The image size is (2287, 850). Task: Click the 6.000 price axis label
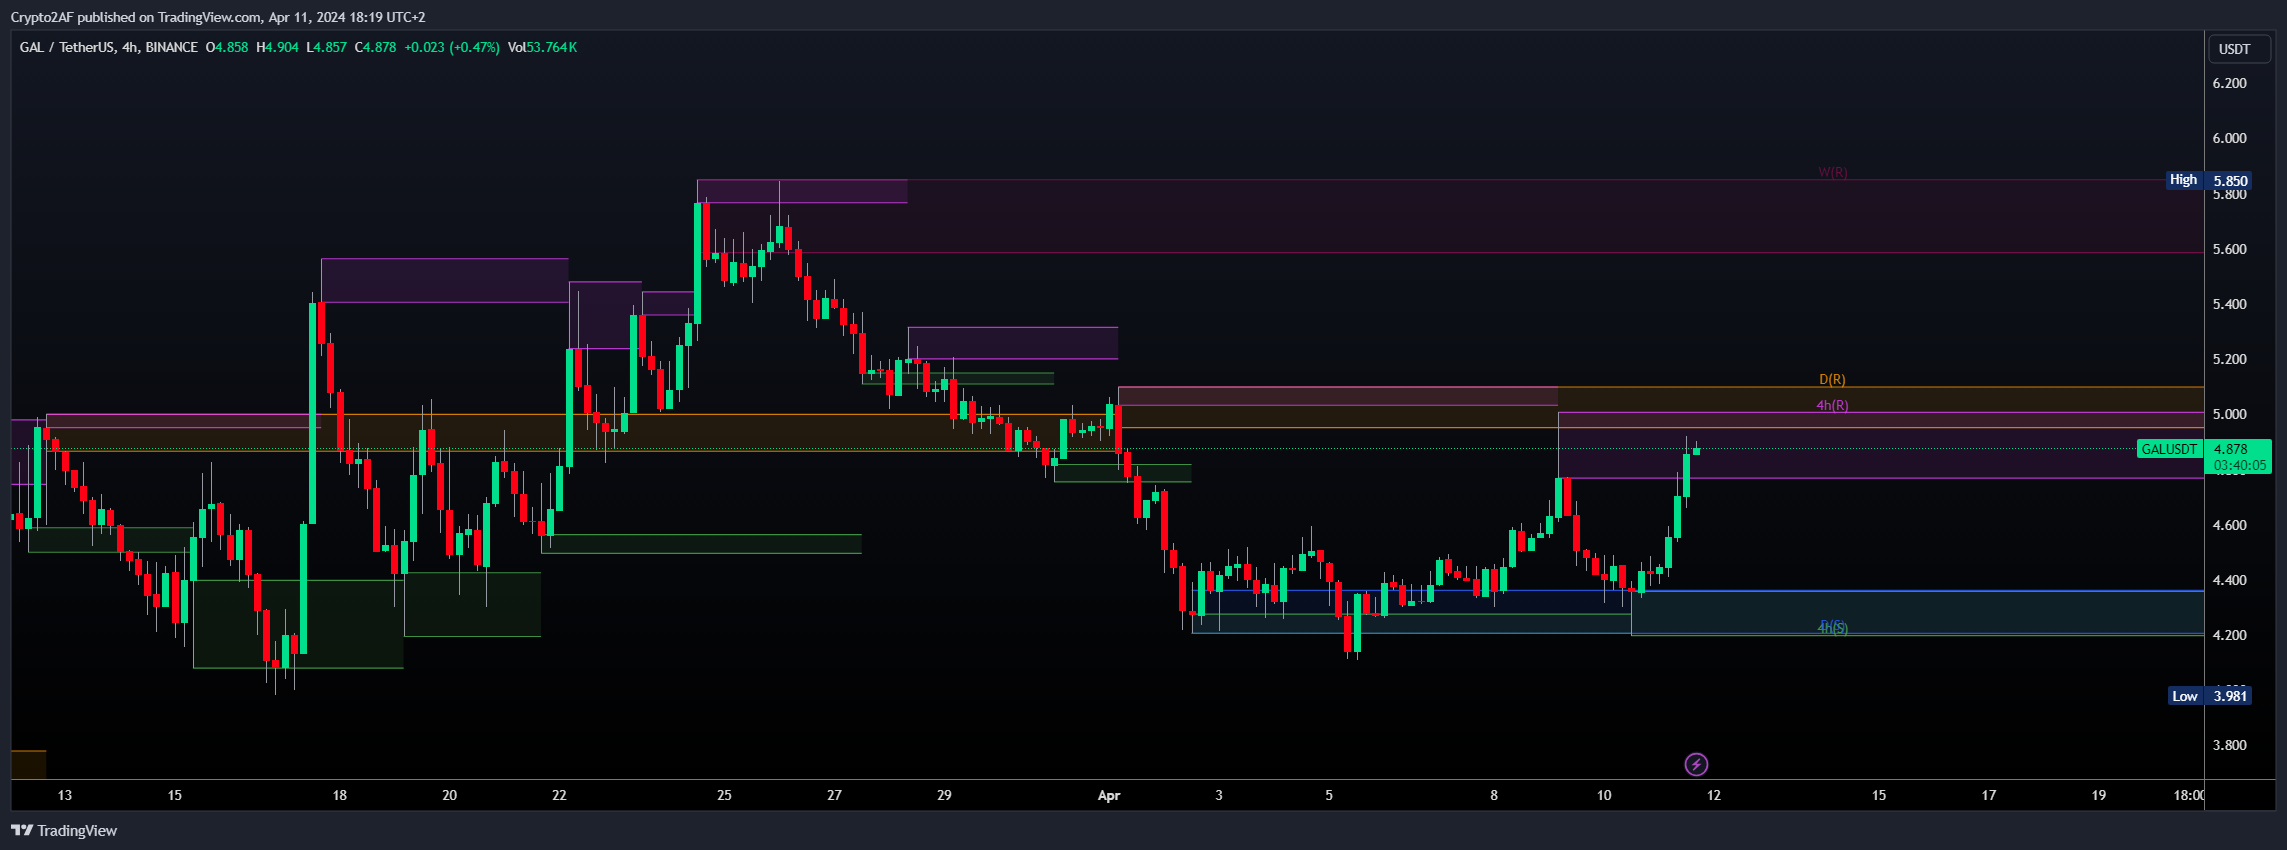(2230, 138)
